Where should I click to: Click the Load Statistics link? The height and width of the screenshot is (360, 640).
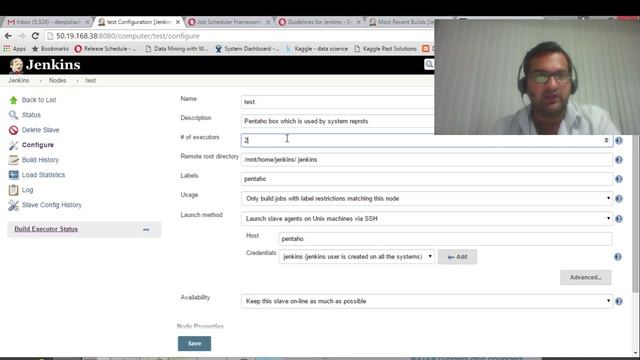[43, 175]
